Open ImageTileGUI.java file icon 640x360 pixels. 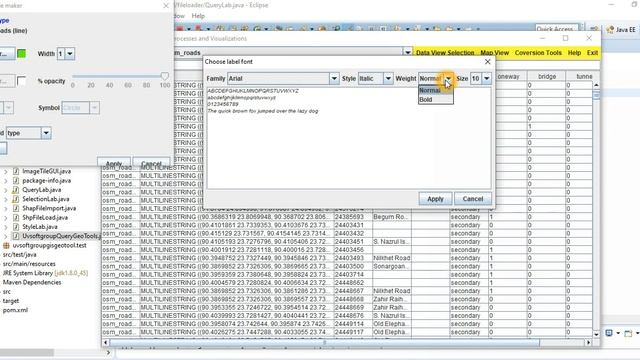(x=16, y=171)
